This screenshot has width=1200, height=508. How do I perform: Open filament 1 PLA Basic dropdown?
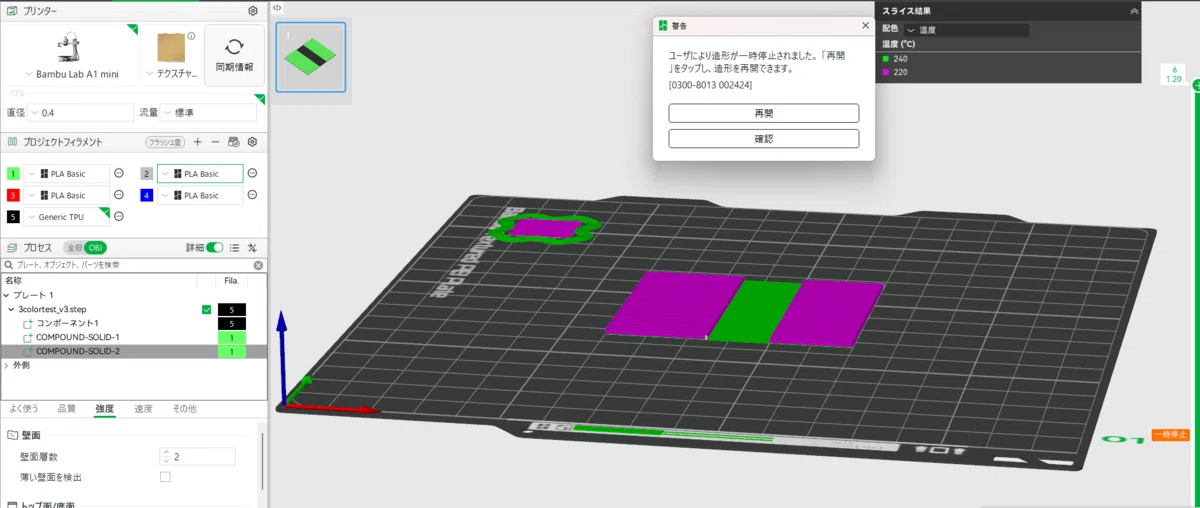point(67,173)
